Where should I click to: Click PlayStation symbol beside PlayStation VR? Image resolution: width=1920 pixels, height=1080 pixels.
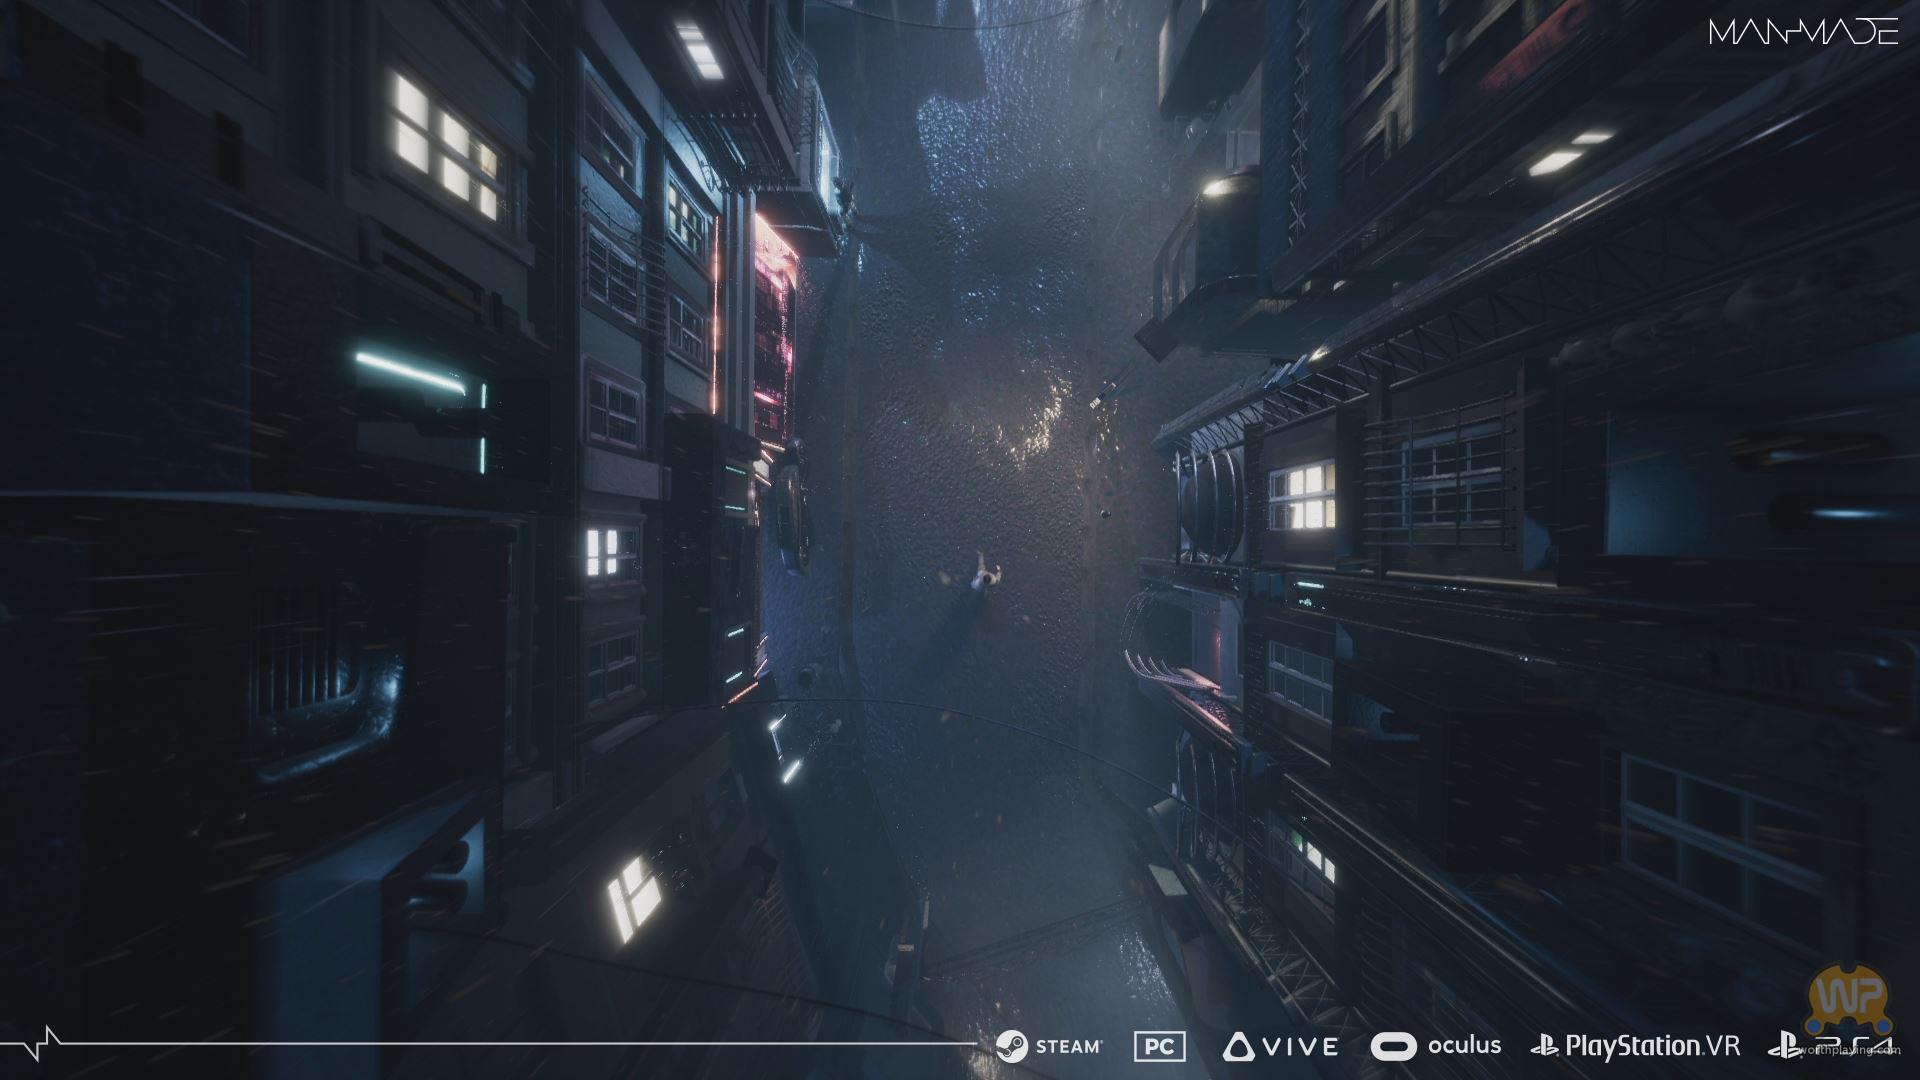coord(1545,1047)
